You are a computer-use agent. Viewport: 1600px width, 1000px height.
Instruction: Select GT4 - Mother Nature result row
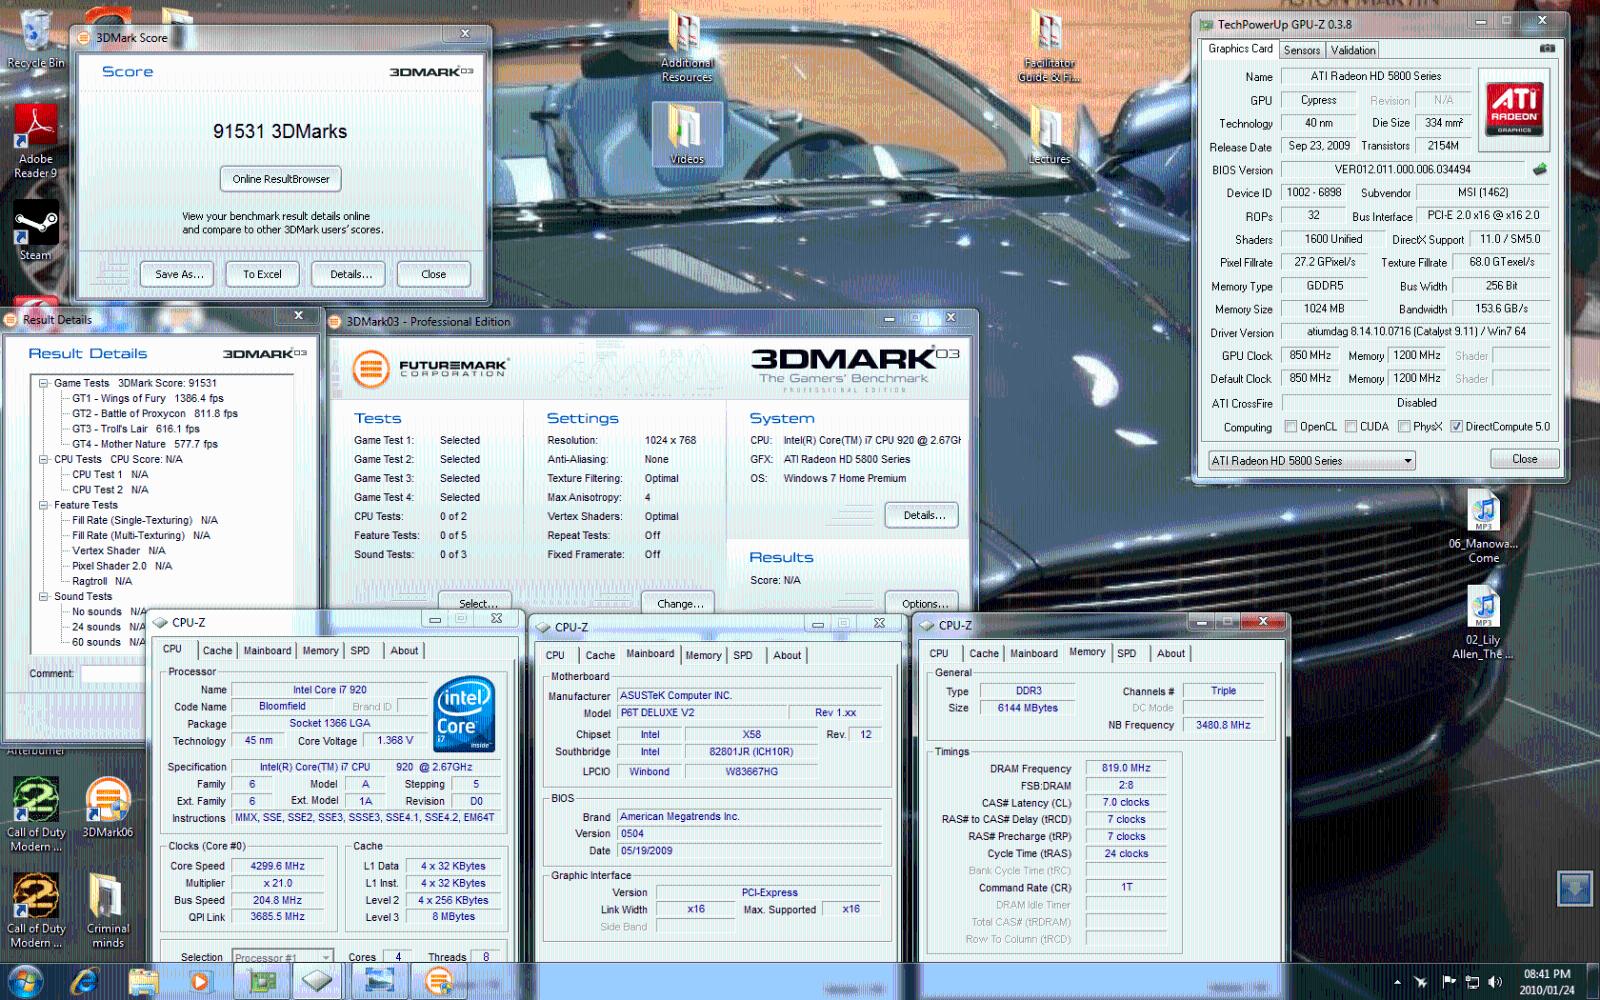point(145,444)
